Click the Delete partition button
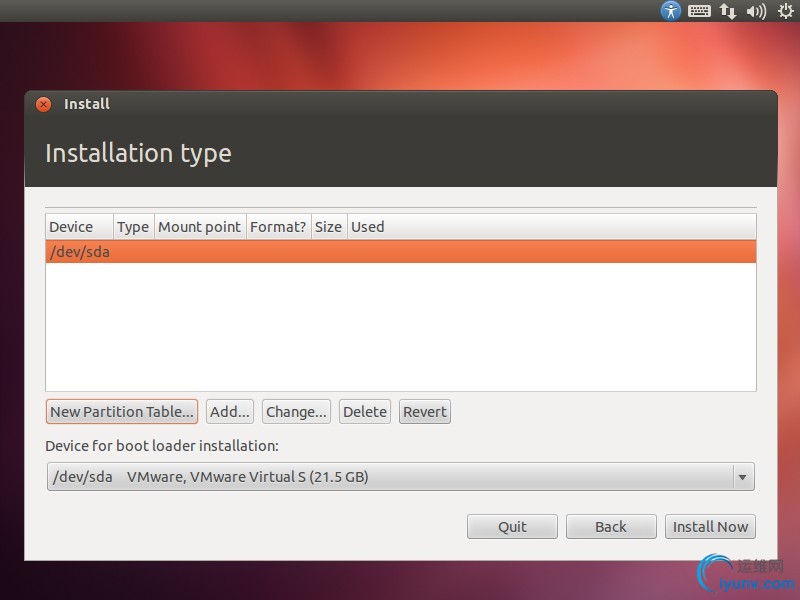 365,412
